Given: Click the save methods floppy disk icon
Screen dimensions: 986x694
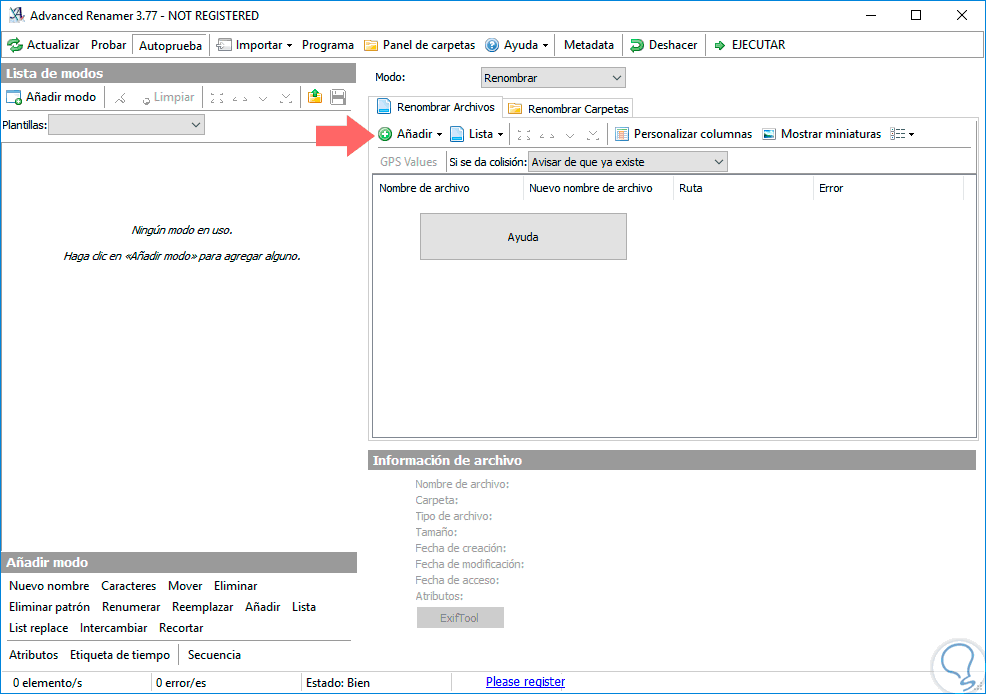Looking at the screenshot, I should 338,97.
